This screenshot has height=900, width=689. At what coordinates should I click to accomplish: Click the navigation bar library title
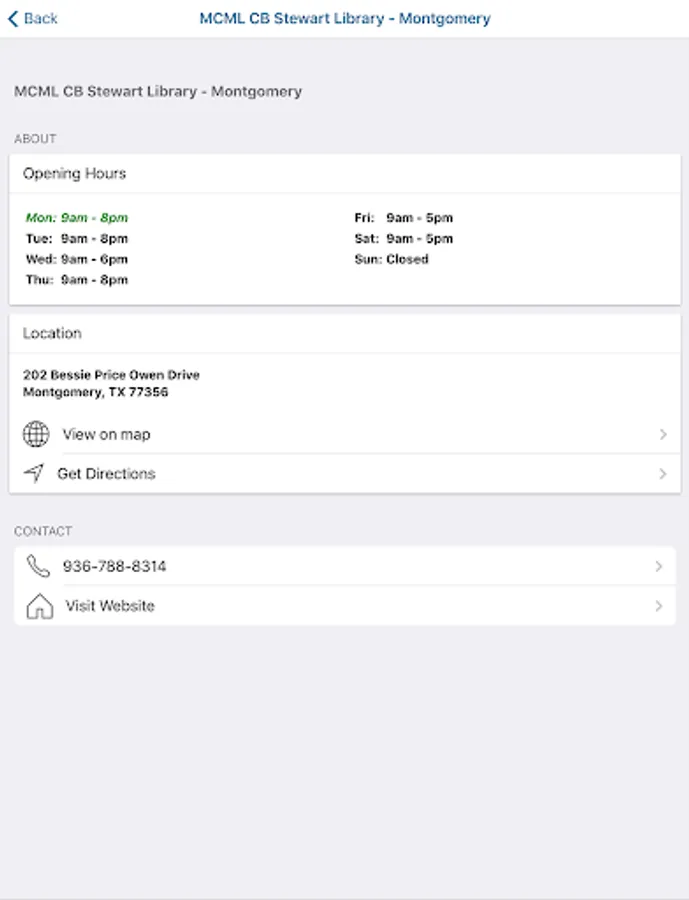click(x=345, y=18)
